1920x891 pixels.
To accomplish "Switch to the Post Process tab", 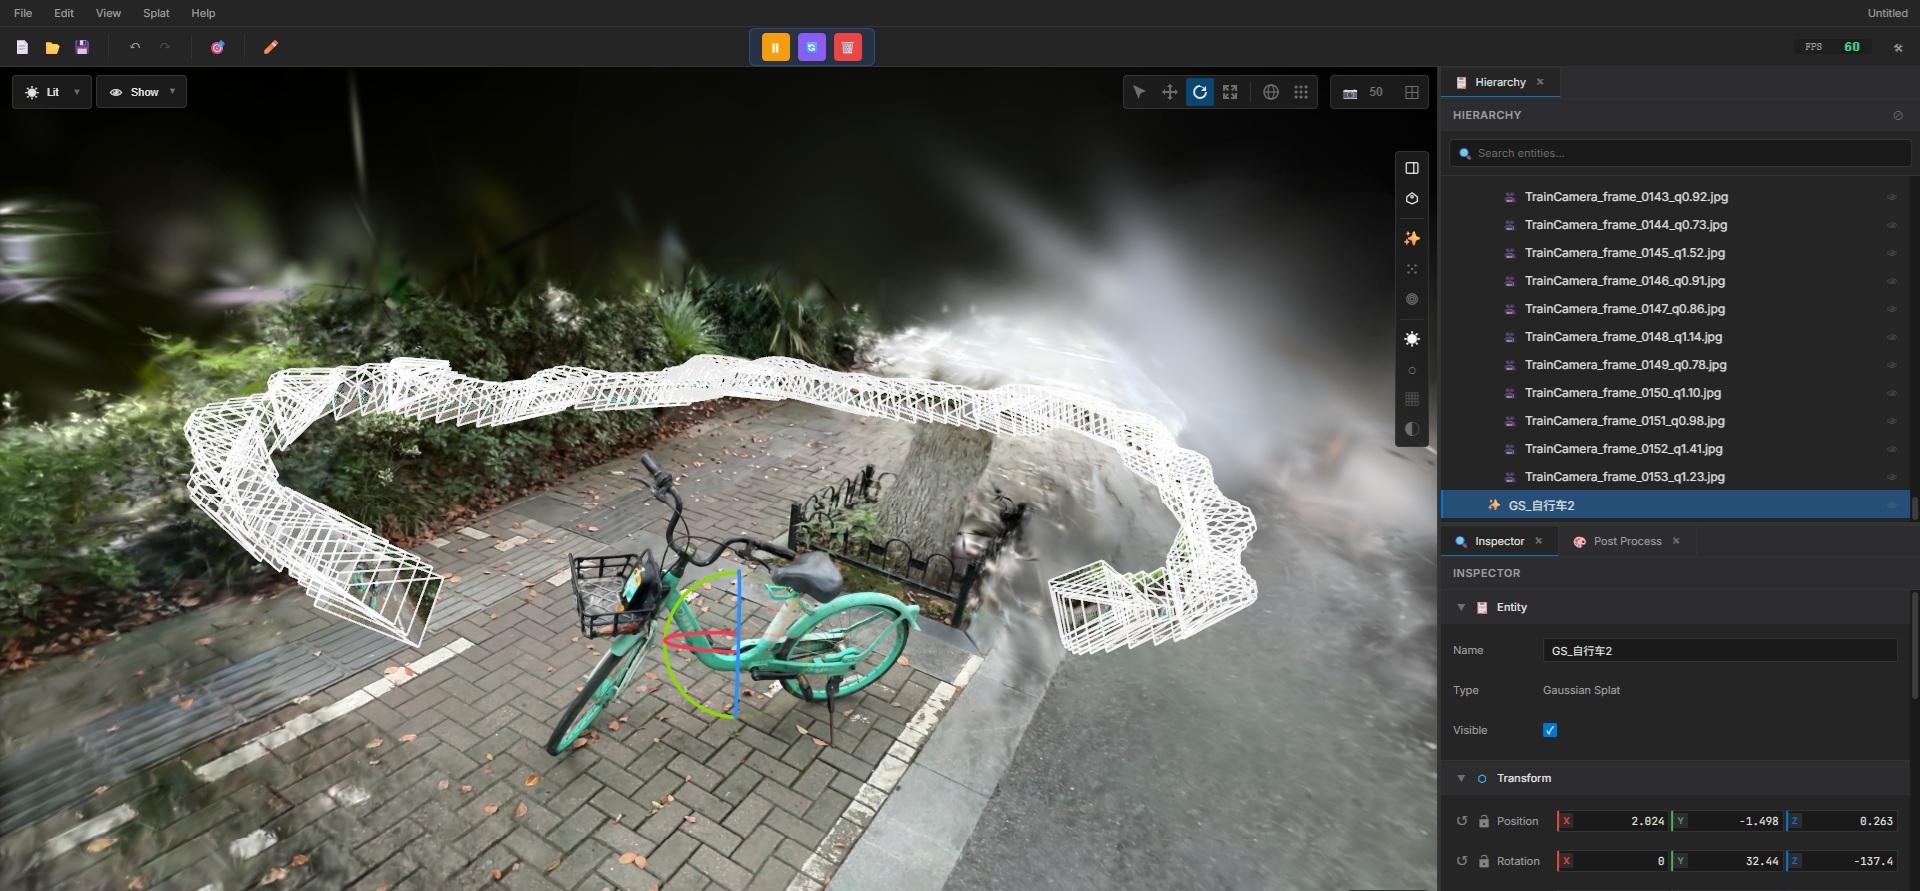I will (1627, 541).
